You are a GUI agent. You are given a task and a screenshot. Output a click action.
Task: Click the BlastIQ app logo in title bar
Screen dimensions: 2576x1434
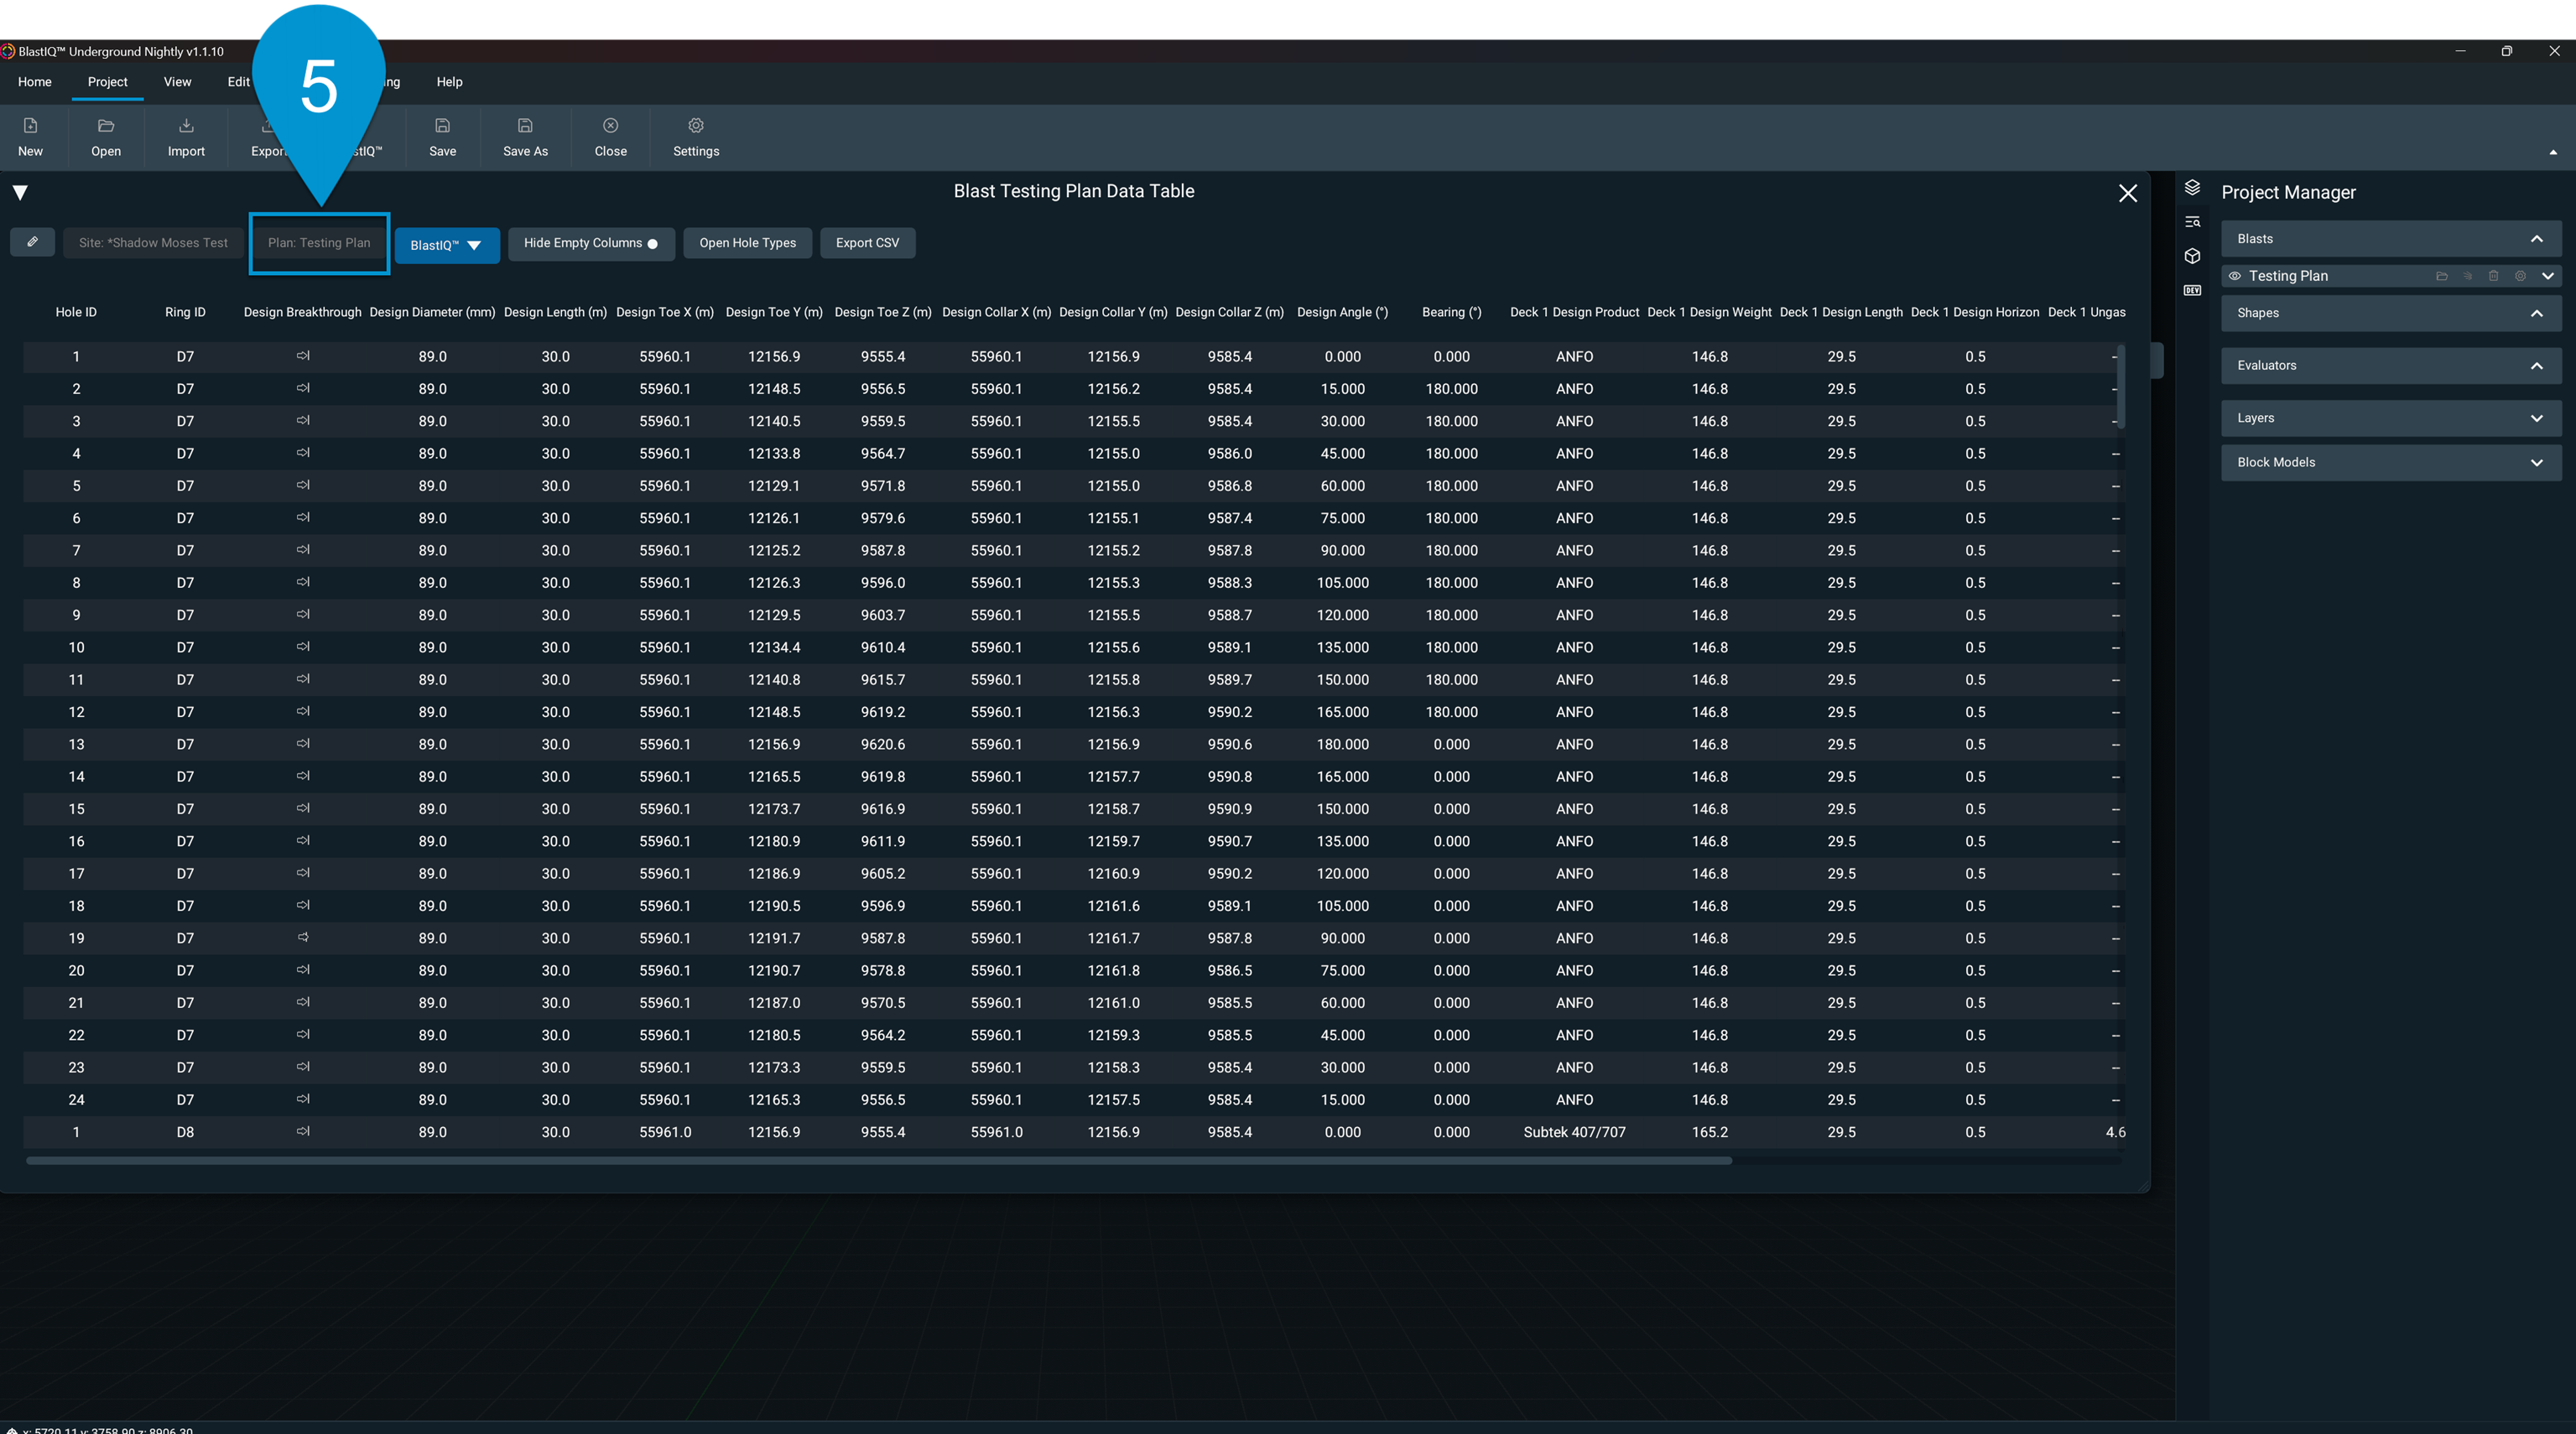(x=8, y=51)
